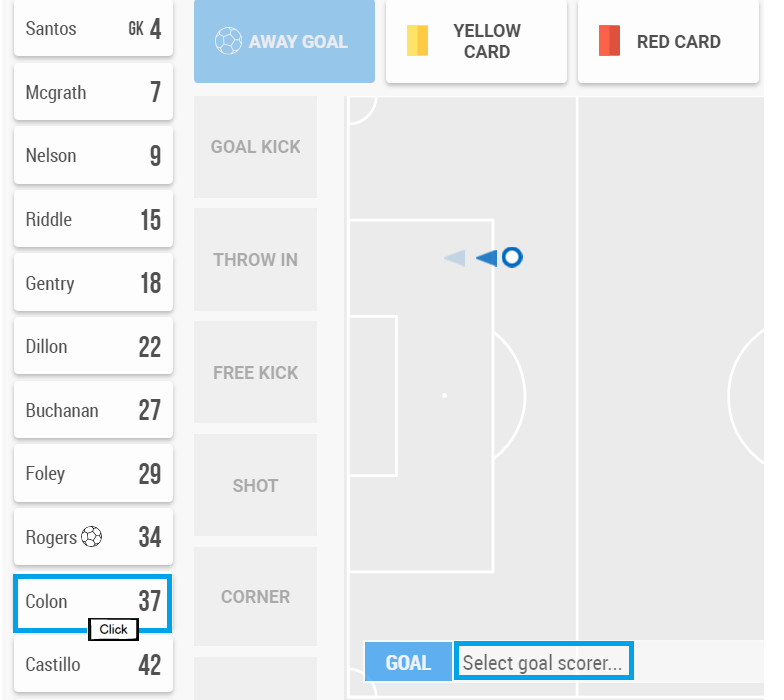
Task: Click the CORNER event button
Action: (256, 597)
